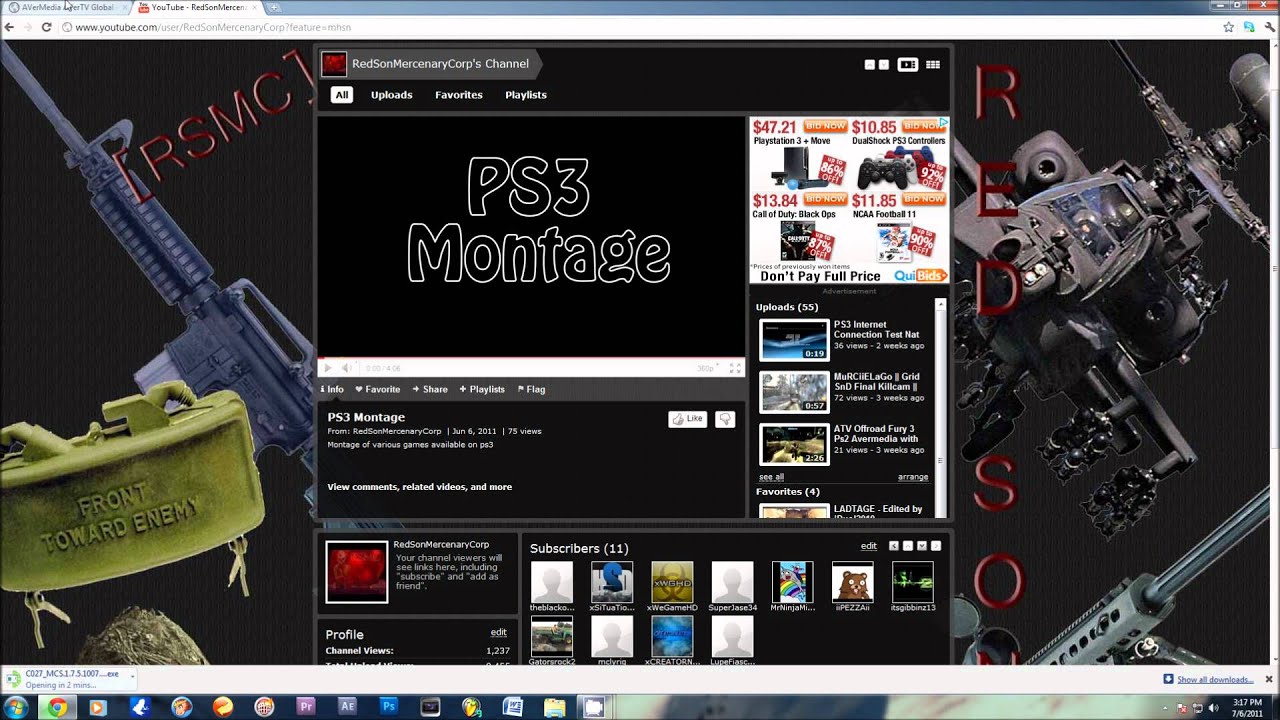Flag the video
1280x720 pixels.
pyautogui.click(x=531, y=389)
